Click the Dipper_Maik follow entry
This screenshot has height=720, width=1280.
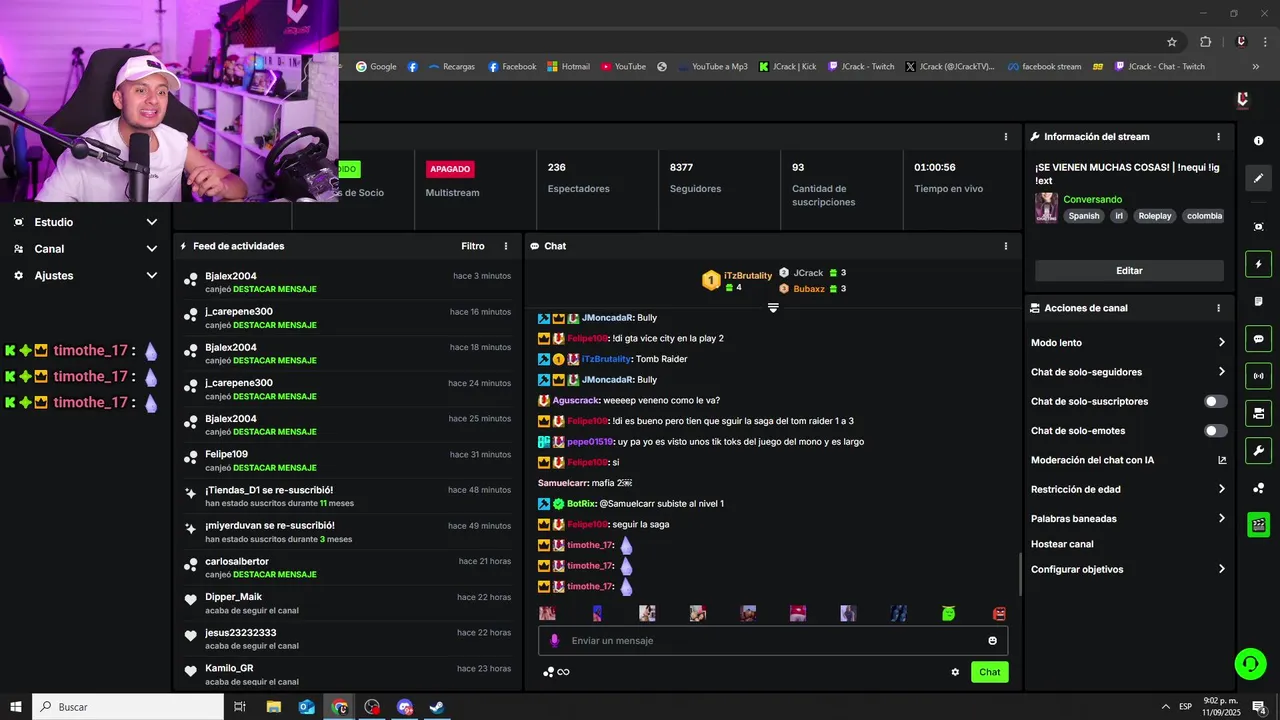[348, 603]
